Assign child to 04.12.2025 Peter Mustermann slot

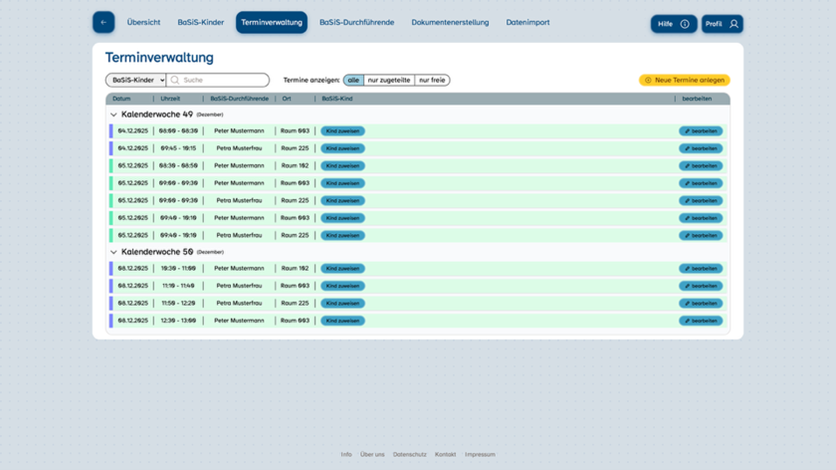tap(342, 131)
